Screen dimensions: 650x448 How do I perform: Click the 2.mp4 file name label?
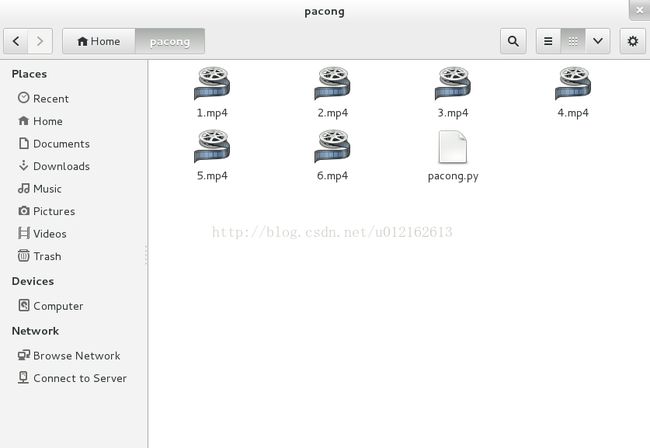(x=332, y=113)
